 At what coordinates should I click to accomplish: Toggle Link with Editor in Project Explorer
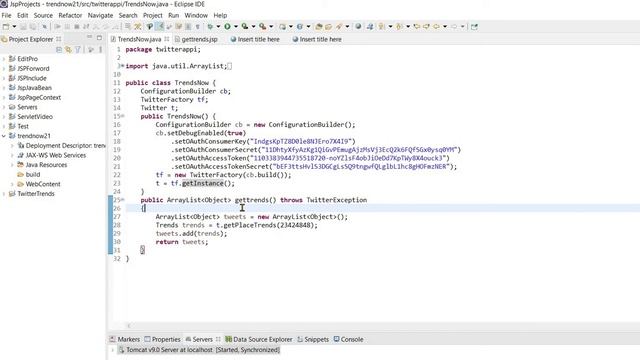click(68, 49)
